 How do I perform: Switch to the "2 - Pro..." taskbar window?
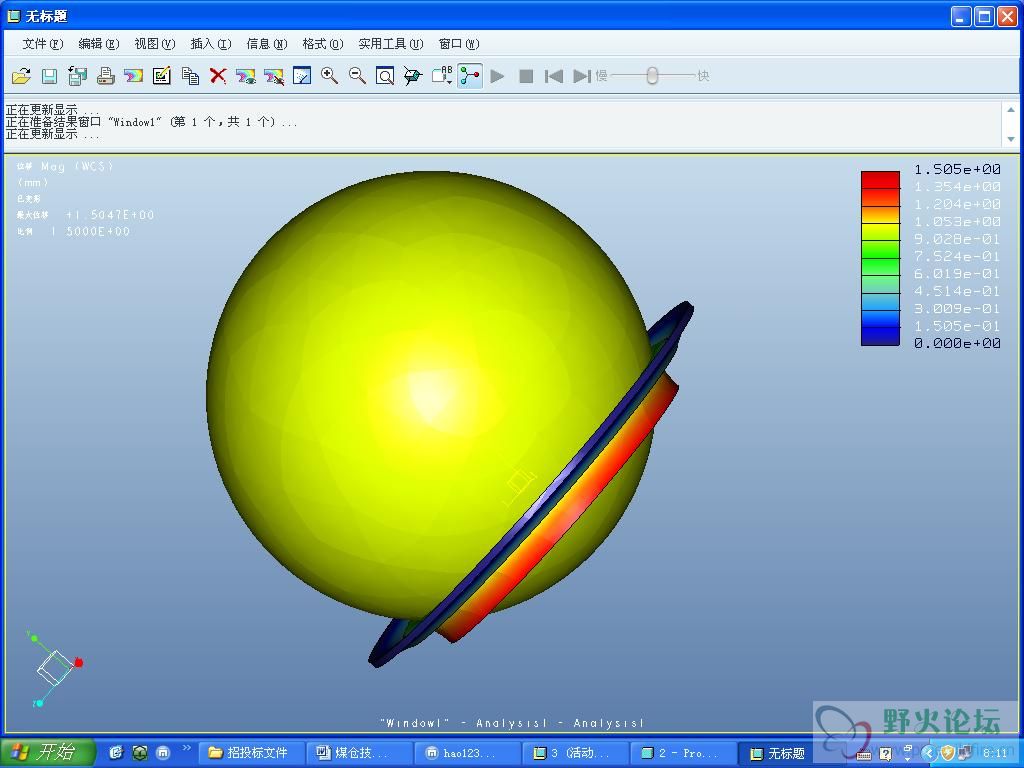pyautogui.click(x=684, y=753)
